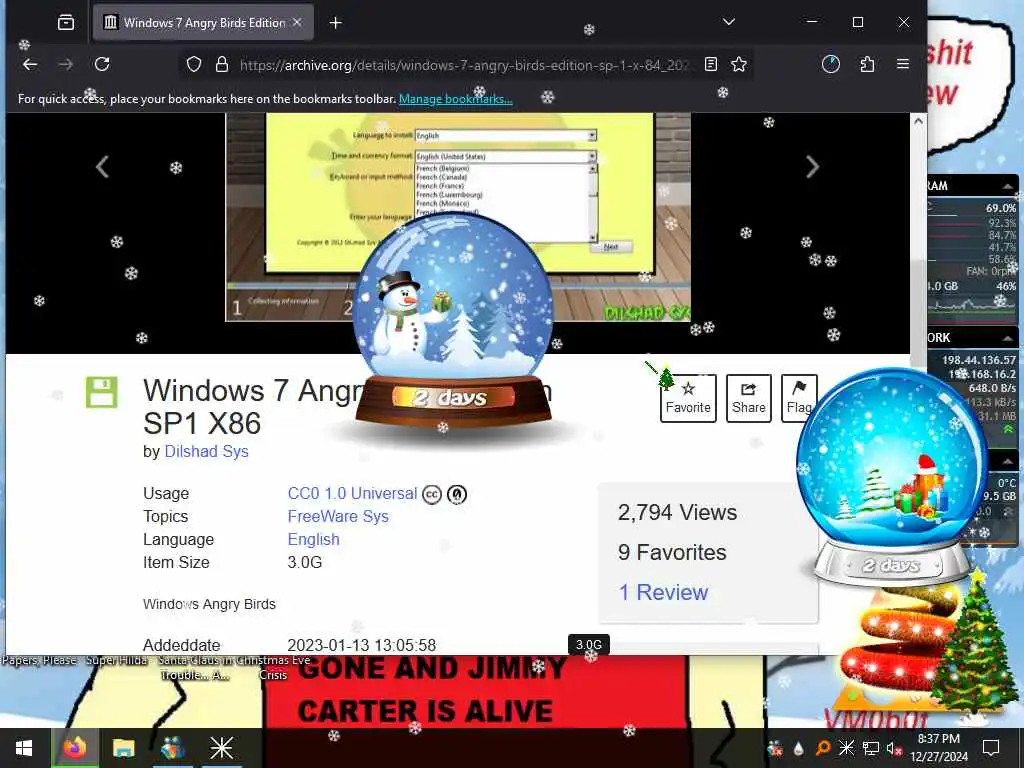This screenshot has width=1024, height=768.
Task: Click the installer screenshot preview image
Action: (x=458, y=217)
